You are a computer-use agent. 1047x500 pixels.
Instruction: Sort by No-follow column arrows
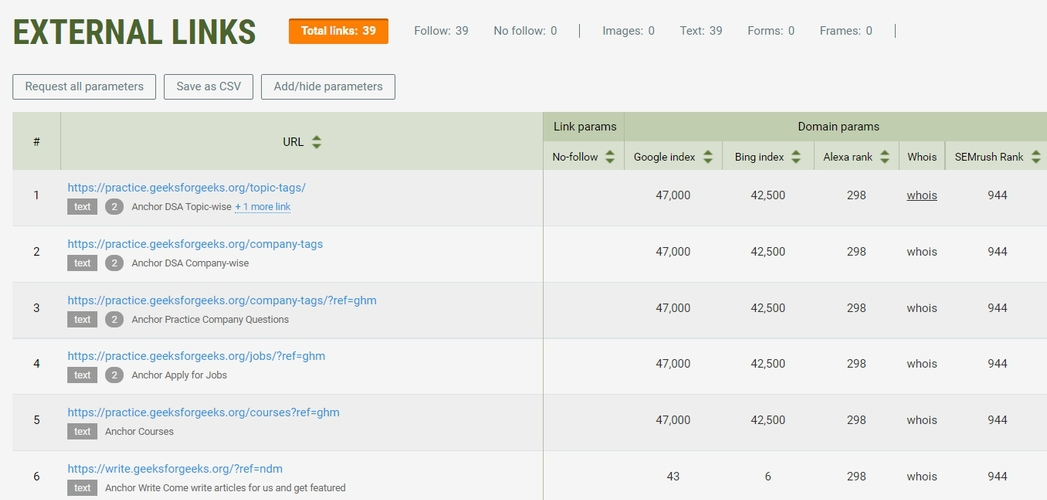coord(610,157)
